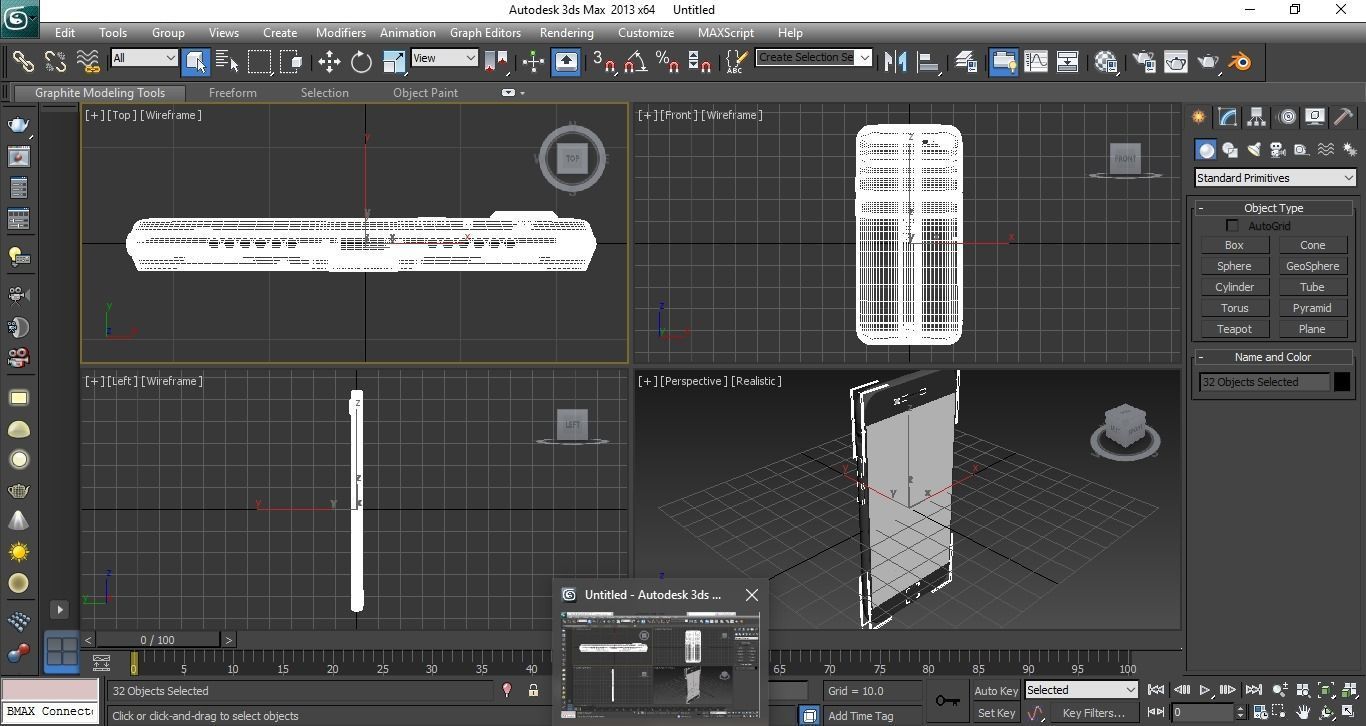Open the key mode Selected dropdown
Screen dimensions: 1366x726
pyautogui.click(x=1081, y=690)
